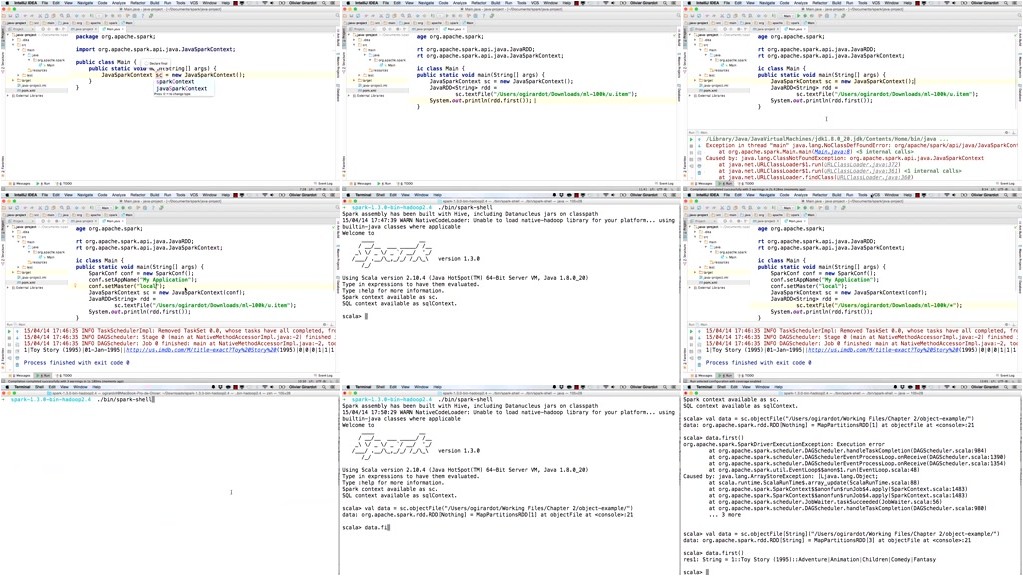Select Main.java editor tab in autocomplete frame
1023x576 pixels.
(112, 29)
